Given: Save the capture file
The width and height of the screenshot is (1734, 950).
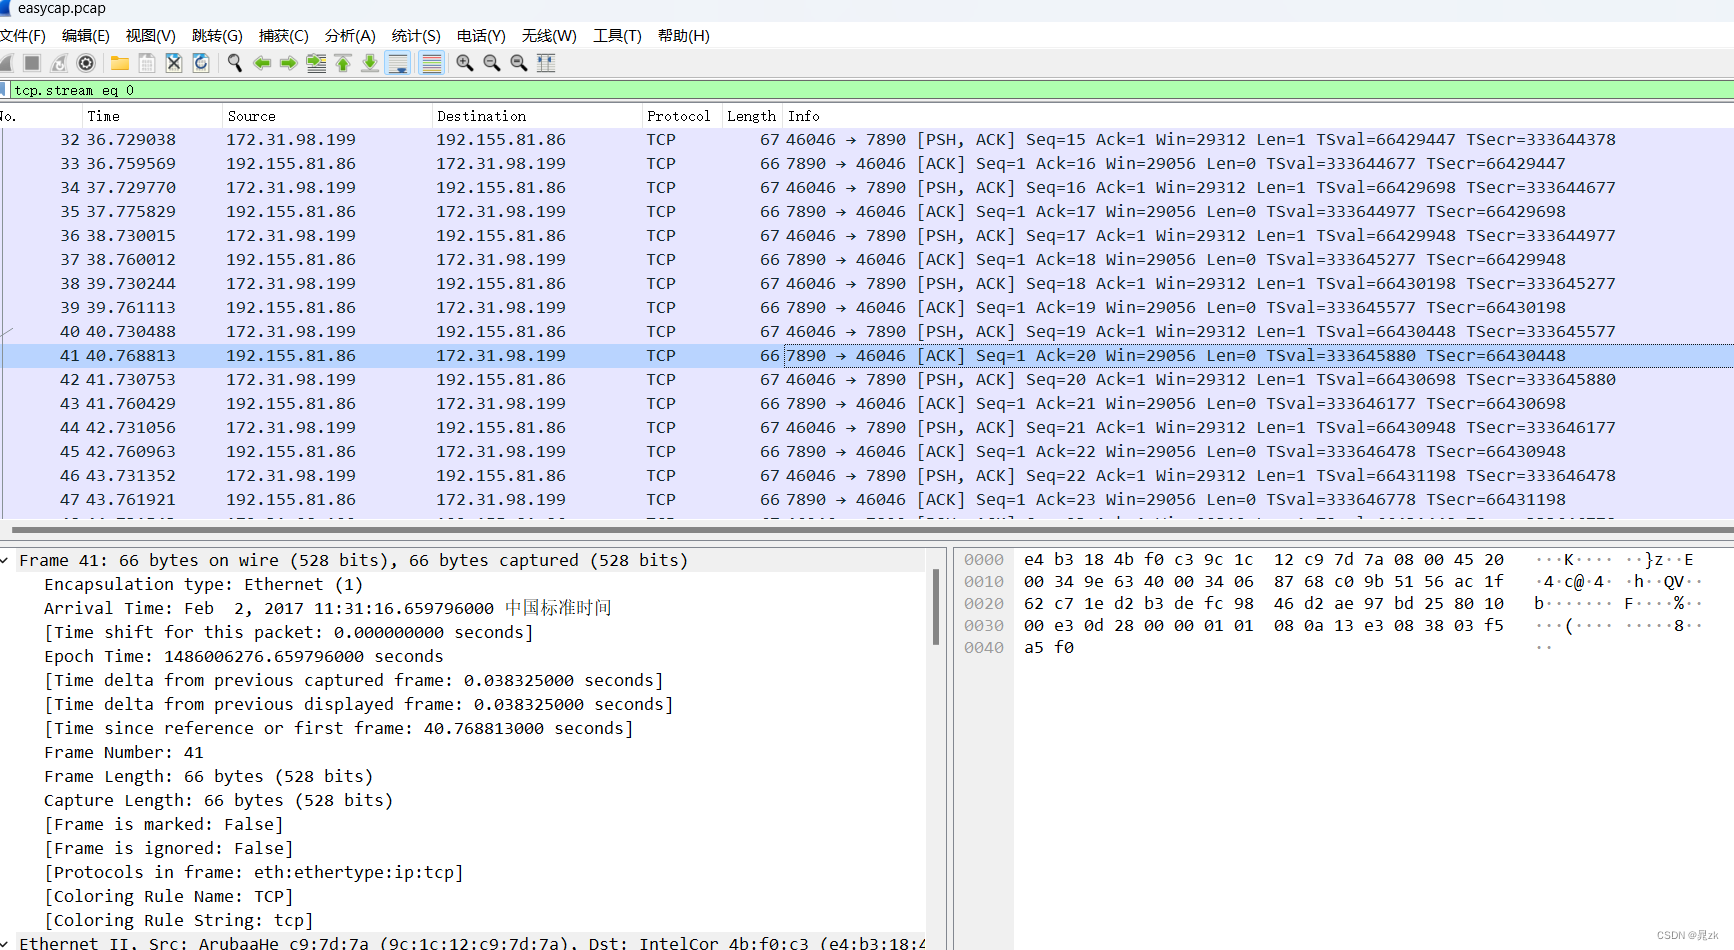Looking at the screenshot, I should 147,62.
